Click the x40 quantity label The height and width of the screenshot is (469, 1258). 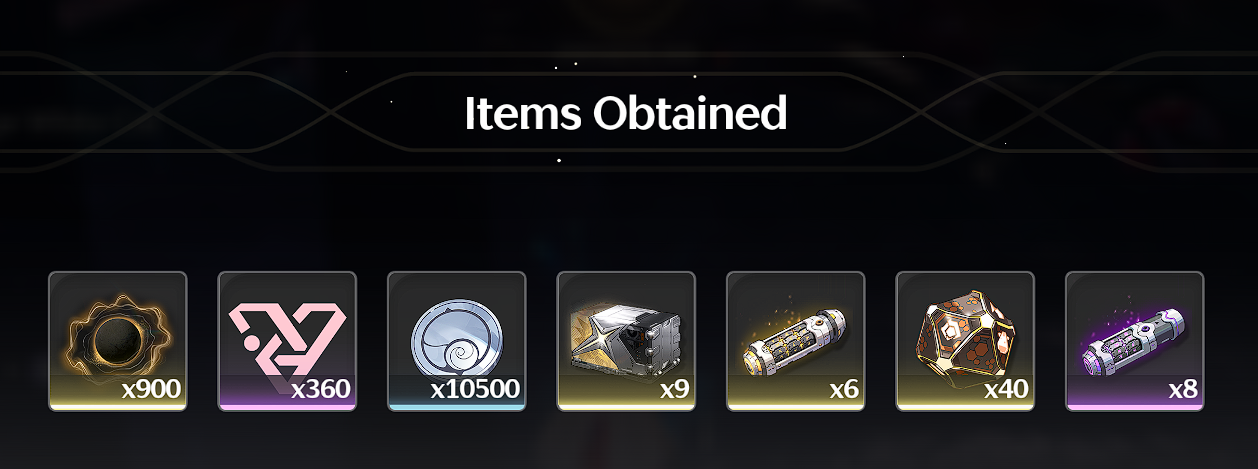1006,389
